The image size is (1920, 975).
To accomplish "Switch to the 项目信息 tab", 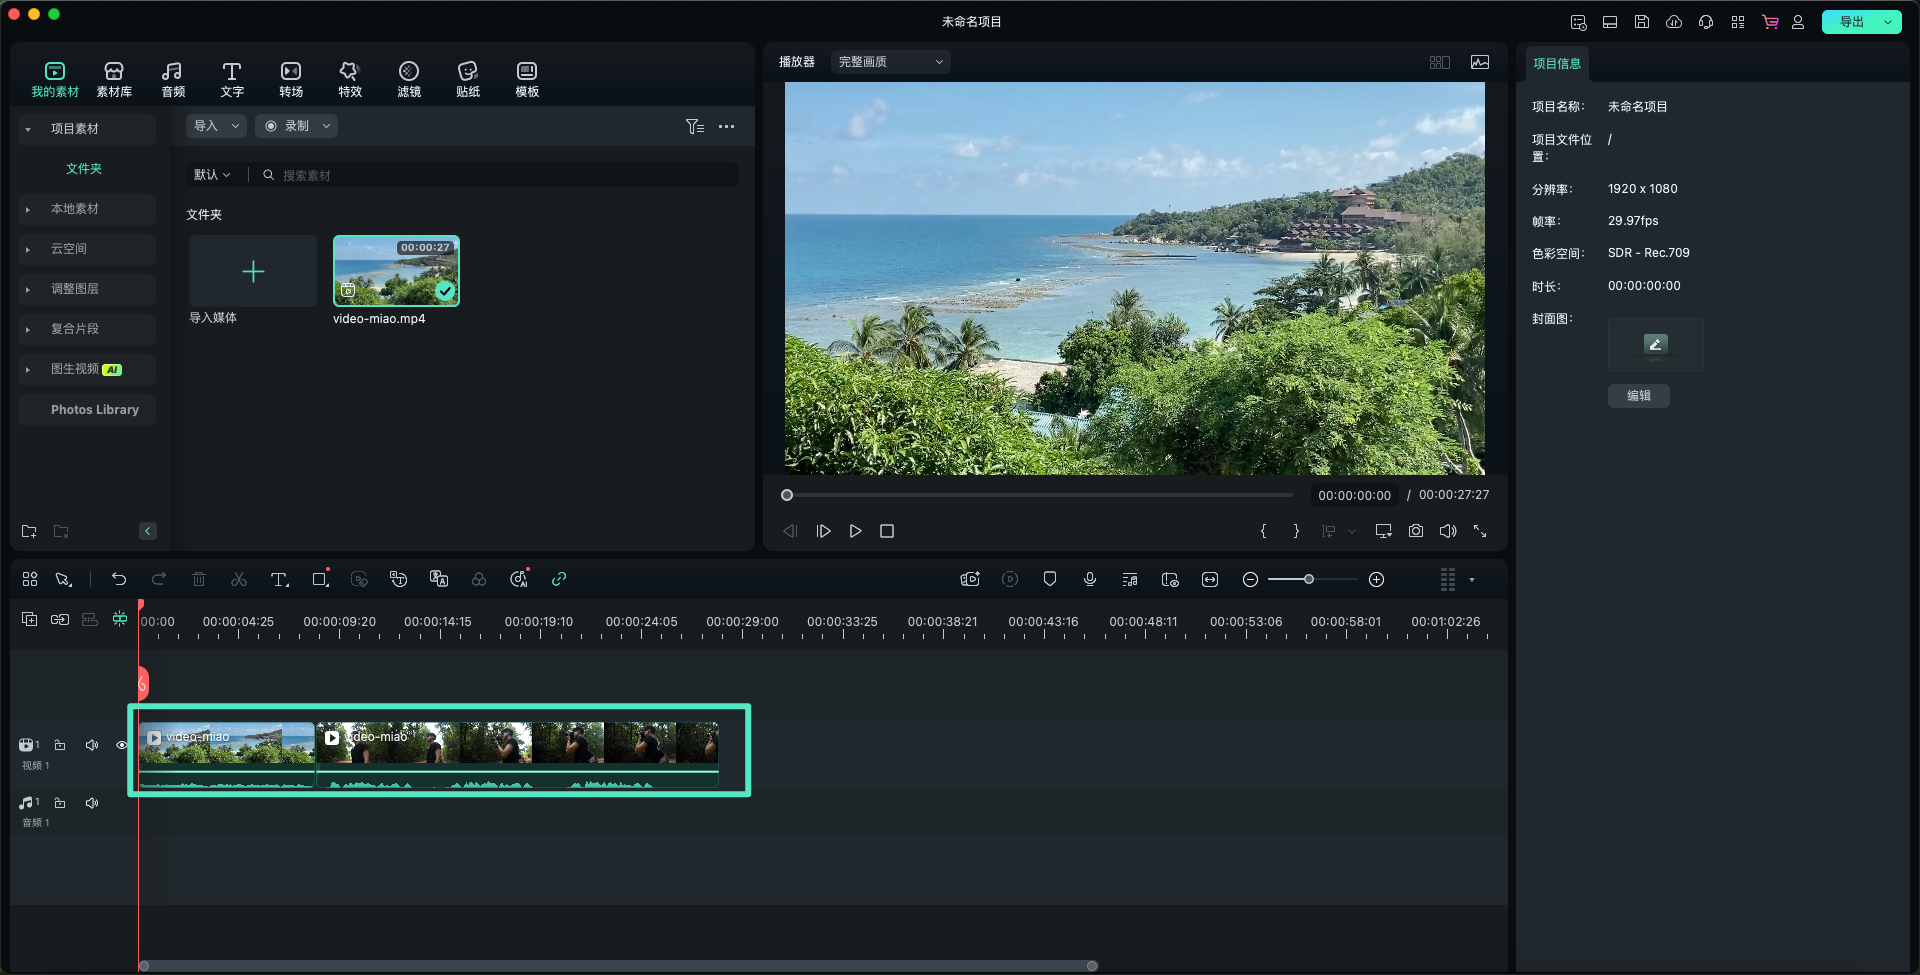I will click(1557, 64).
